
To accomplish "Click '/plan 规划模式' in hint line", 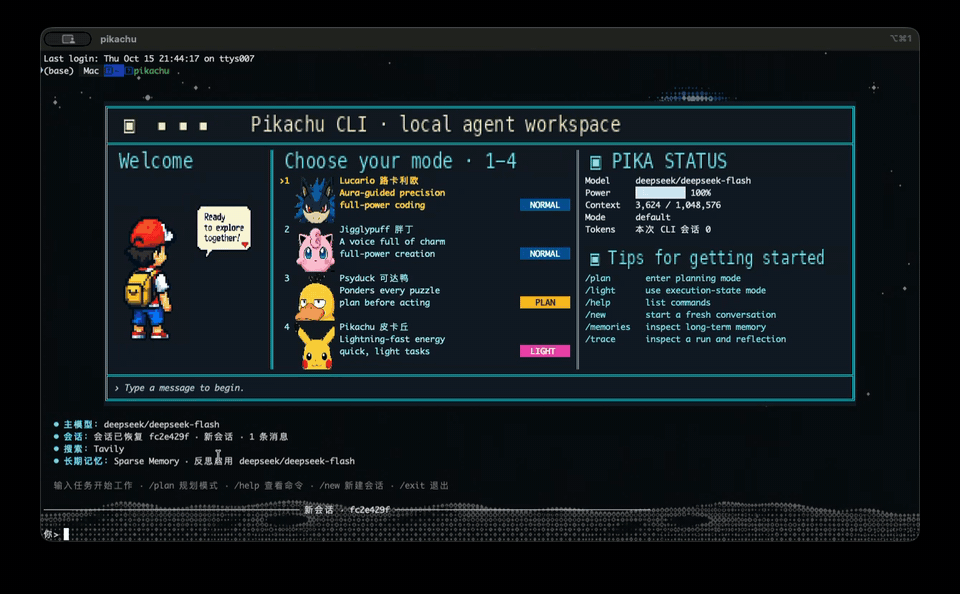I will click(x=183, y=486).
